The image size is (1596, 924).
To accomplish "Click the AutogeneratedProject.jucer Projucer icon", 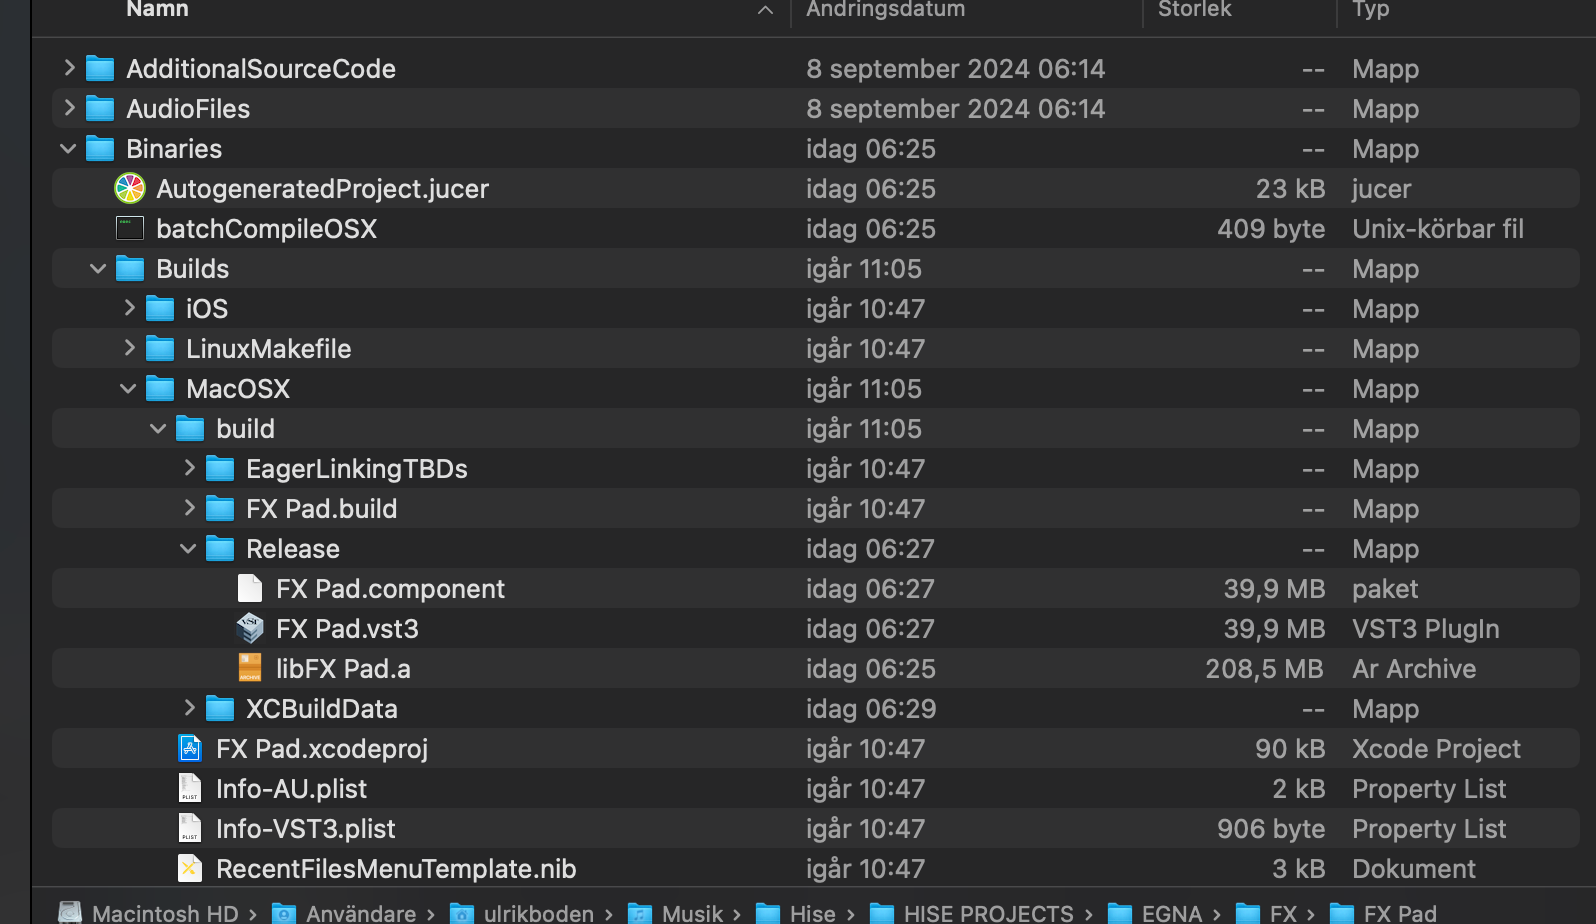I will (130, 188).
